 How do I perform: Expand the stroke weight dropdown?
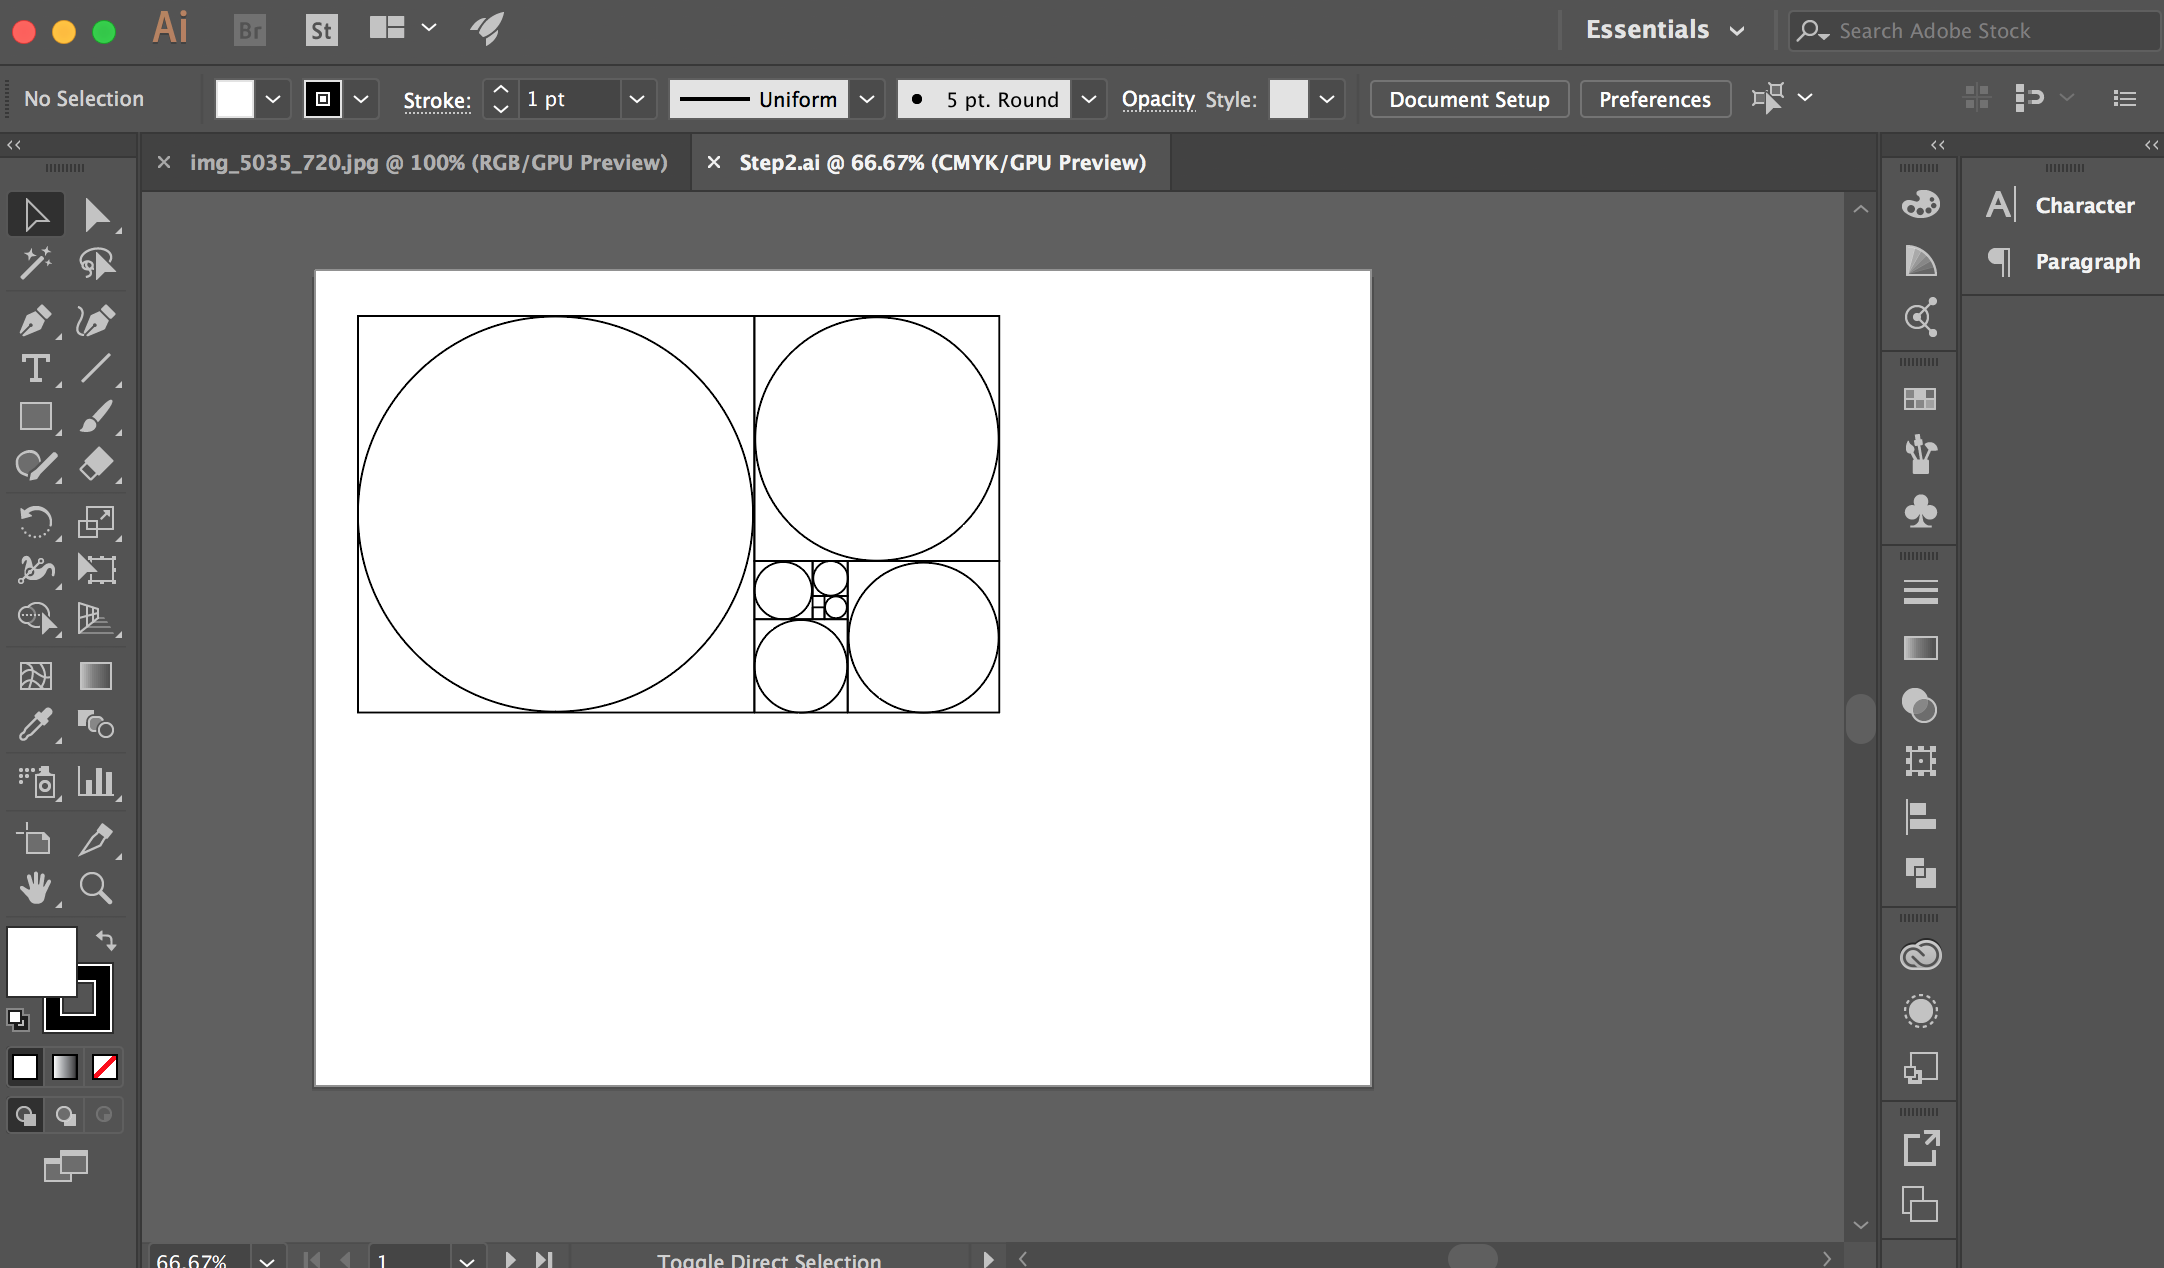point(637,99)
